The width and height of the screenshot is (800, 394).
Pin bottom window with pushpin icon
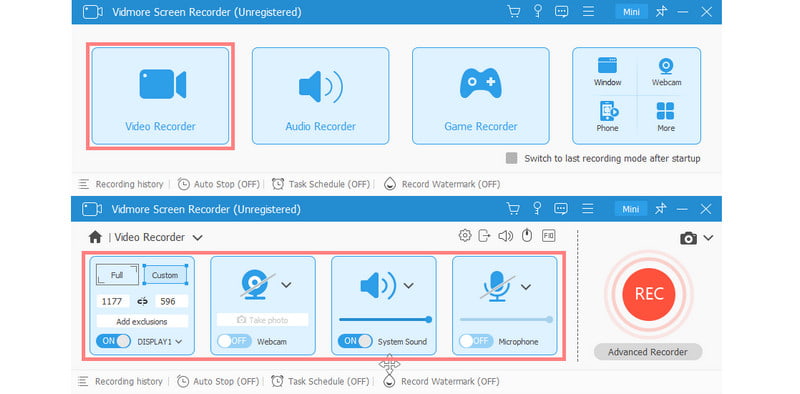pyautogui.click(x=661, y=208)
